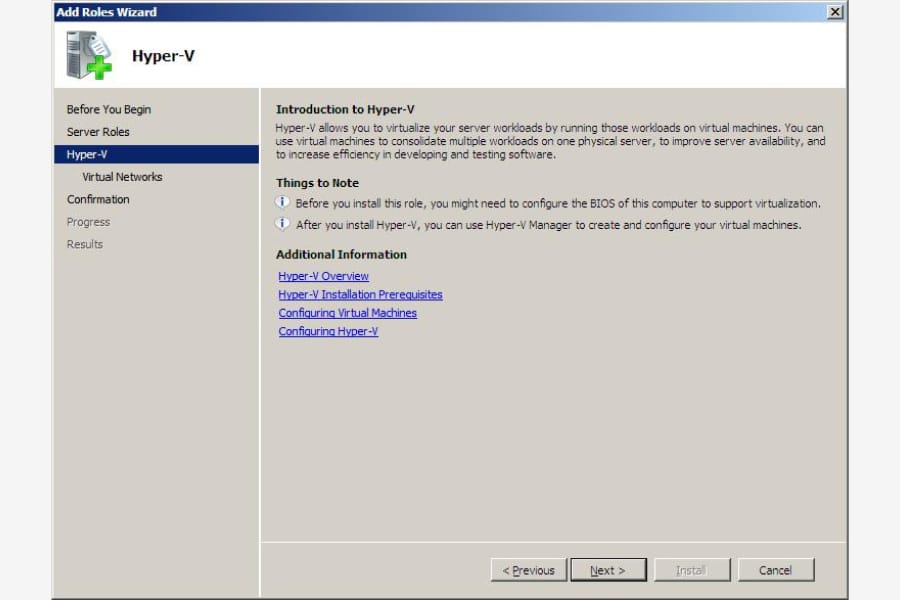The height and width of the screenshot is (600, 900).
Task: Click the disabled Install button
Action: pyautogui.click(x=692, y=570)
